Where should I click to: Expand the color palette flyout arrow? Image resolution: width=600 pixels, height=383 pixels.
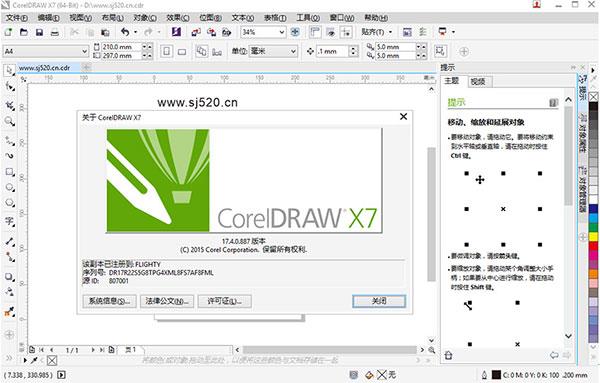593,70
